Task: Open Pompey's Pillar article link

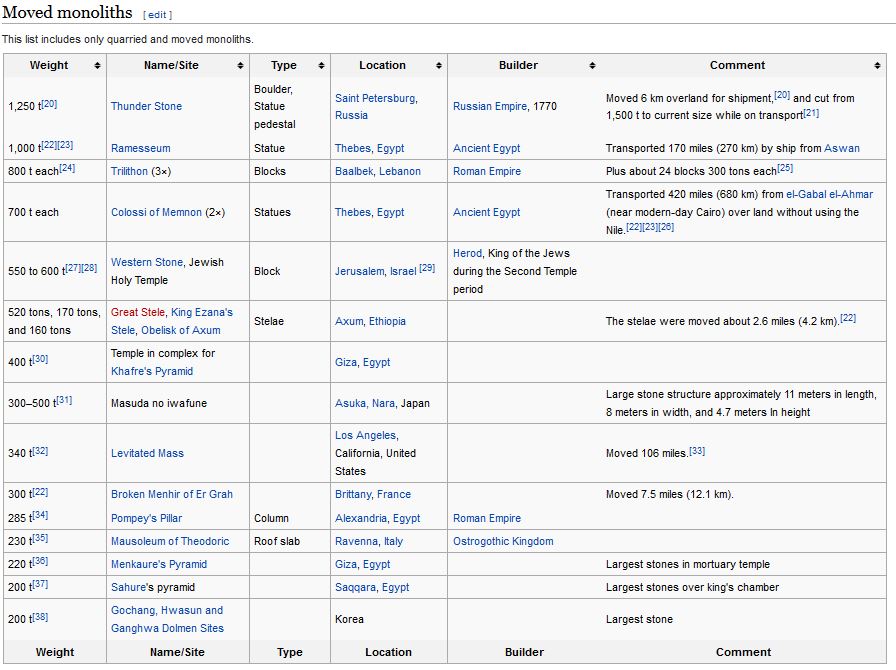Action: [146, 518]
